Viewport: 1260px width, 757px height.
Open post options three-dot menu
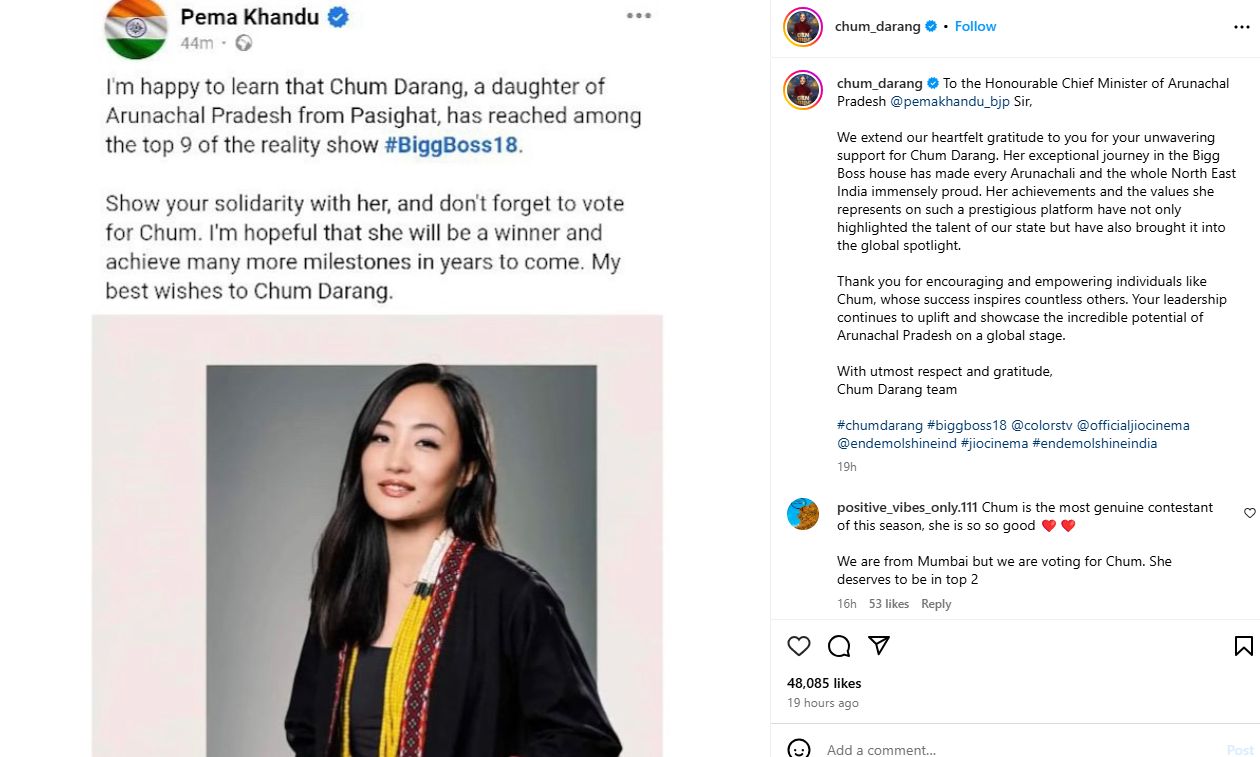point(1241,27)
